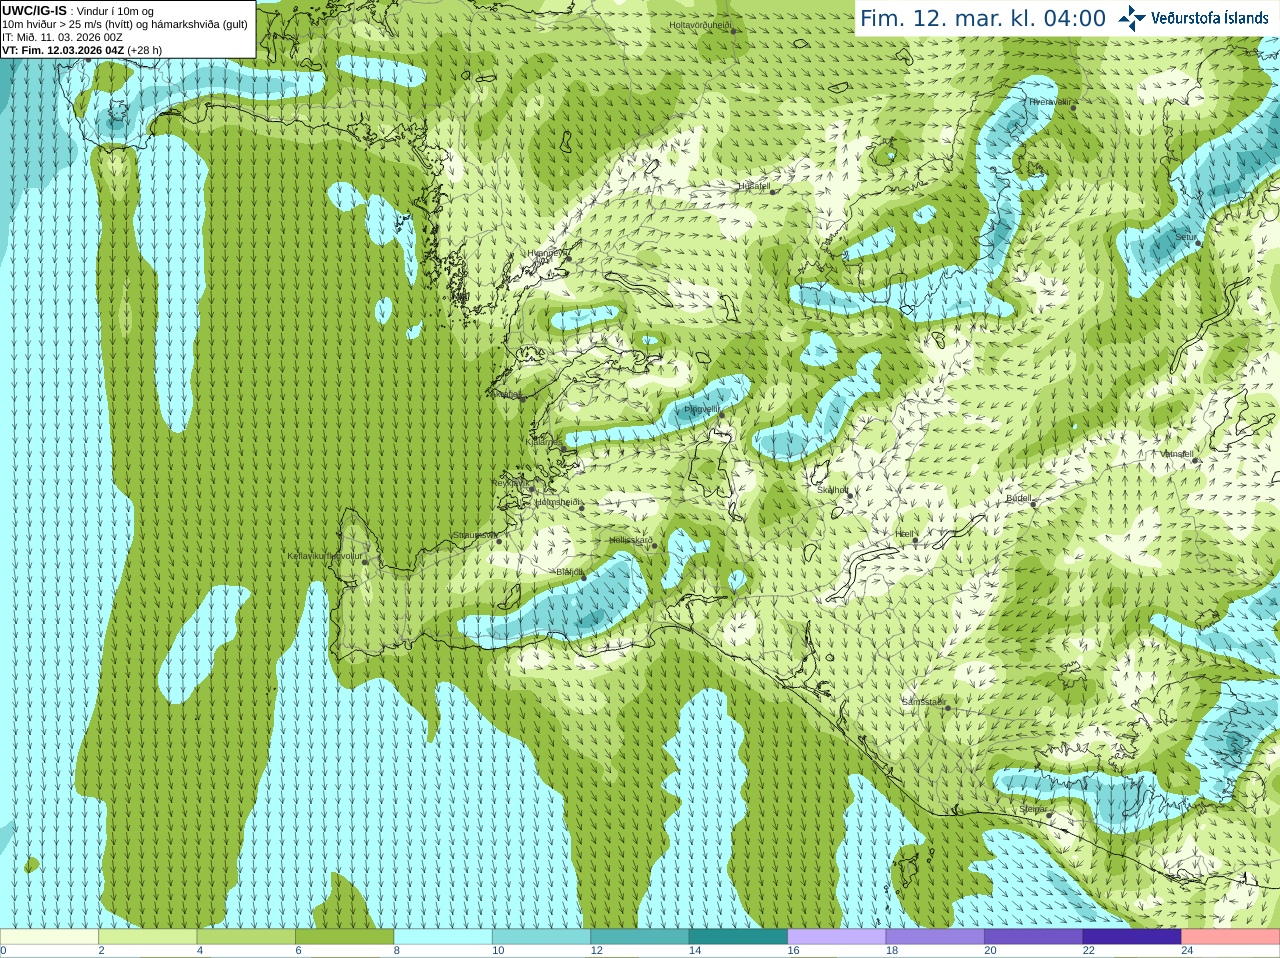The height and width of the screenshot is (958, 1280).
Task: Click the Búrfell station label
Action: click(1018, 498)
